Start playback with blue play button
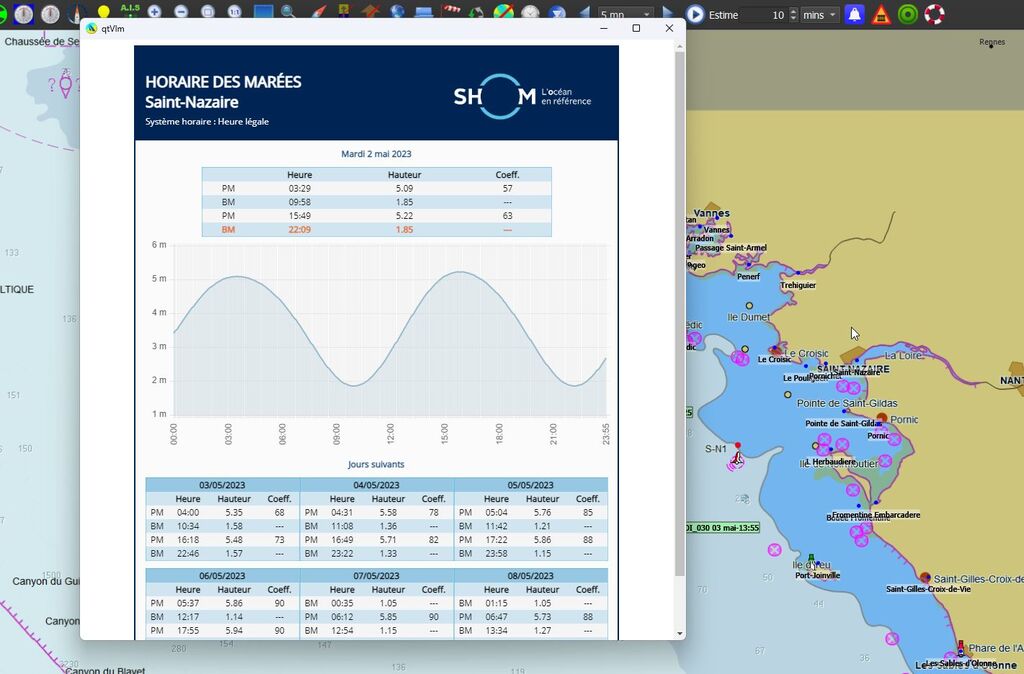 click(695, 14)
